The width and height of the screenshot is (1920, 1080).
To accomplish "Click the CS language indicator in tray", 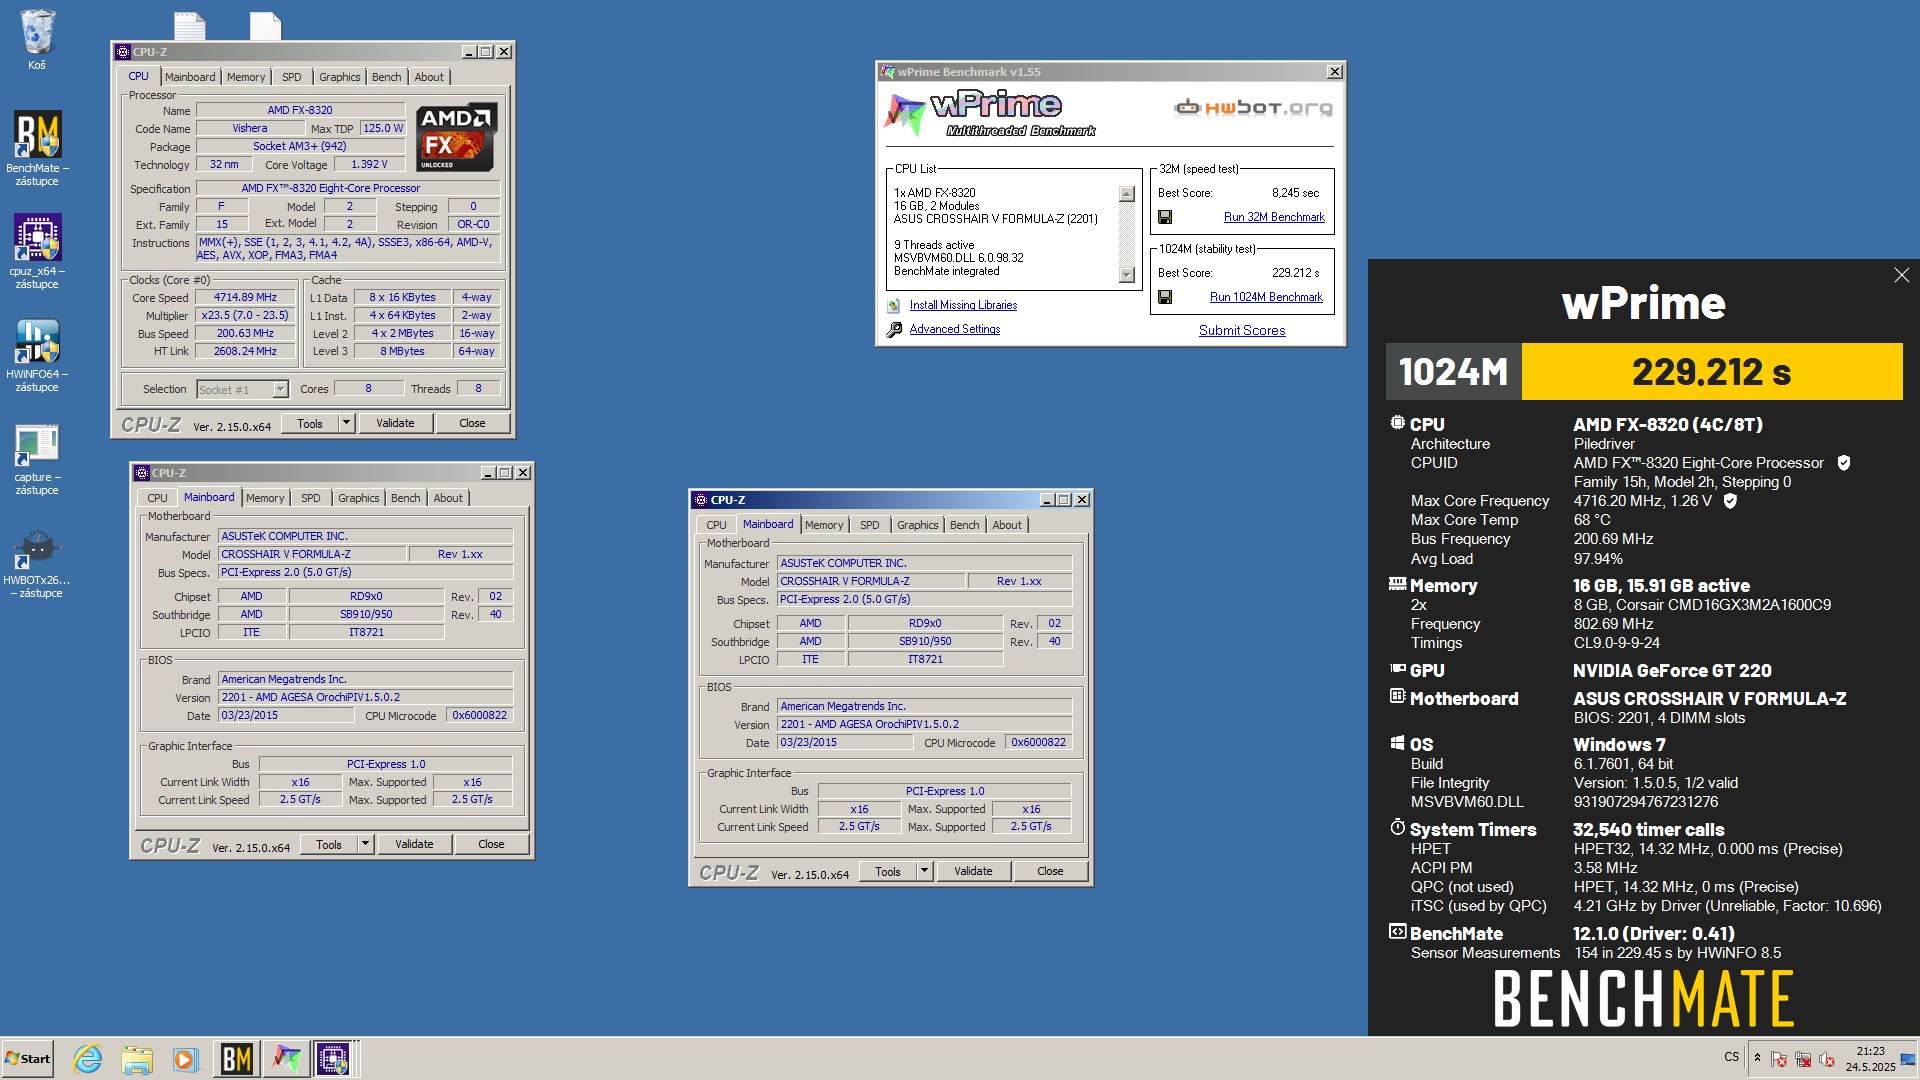I will pyautogui.click(x=1732, y=1057).
